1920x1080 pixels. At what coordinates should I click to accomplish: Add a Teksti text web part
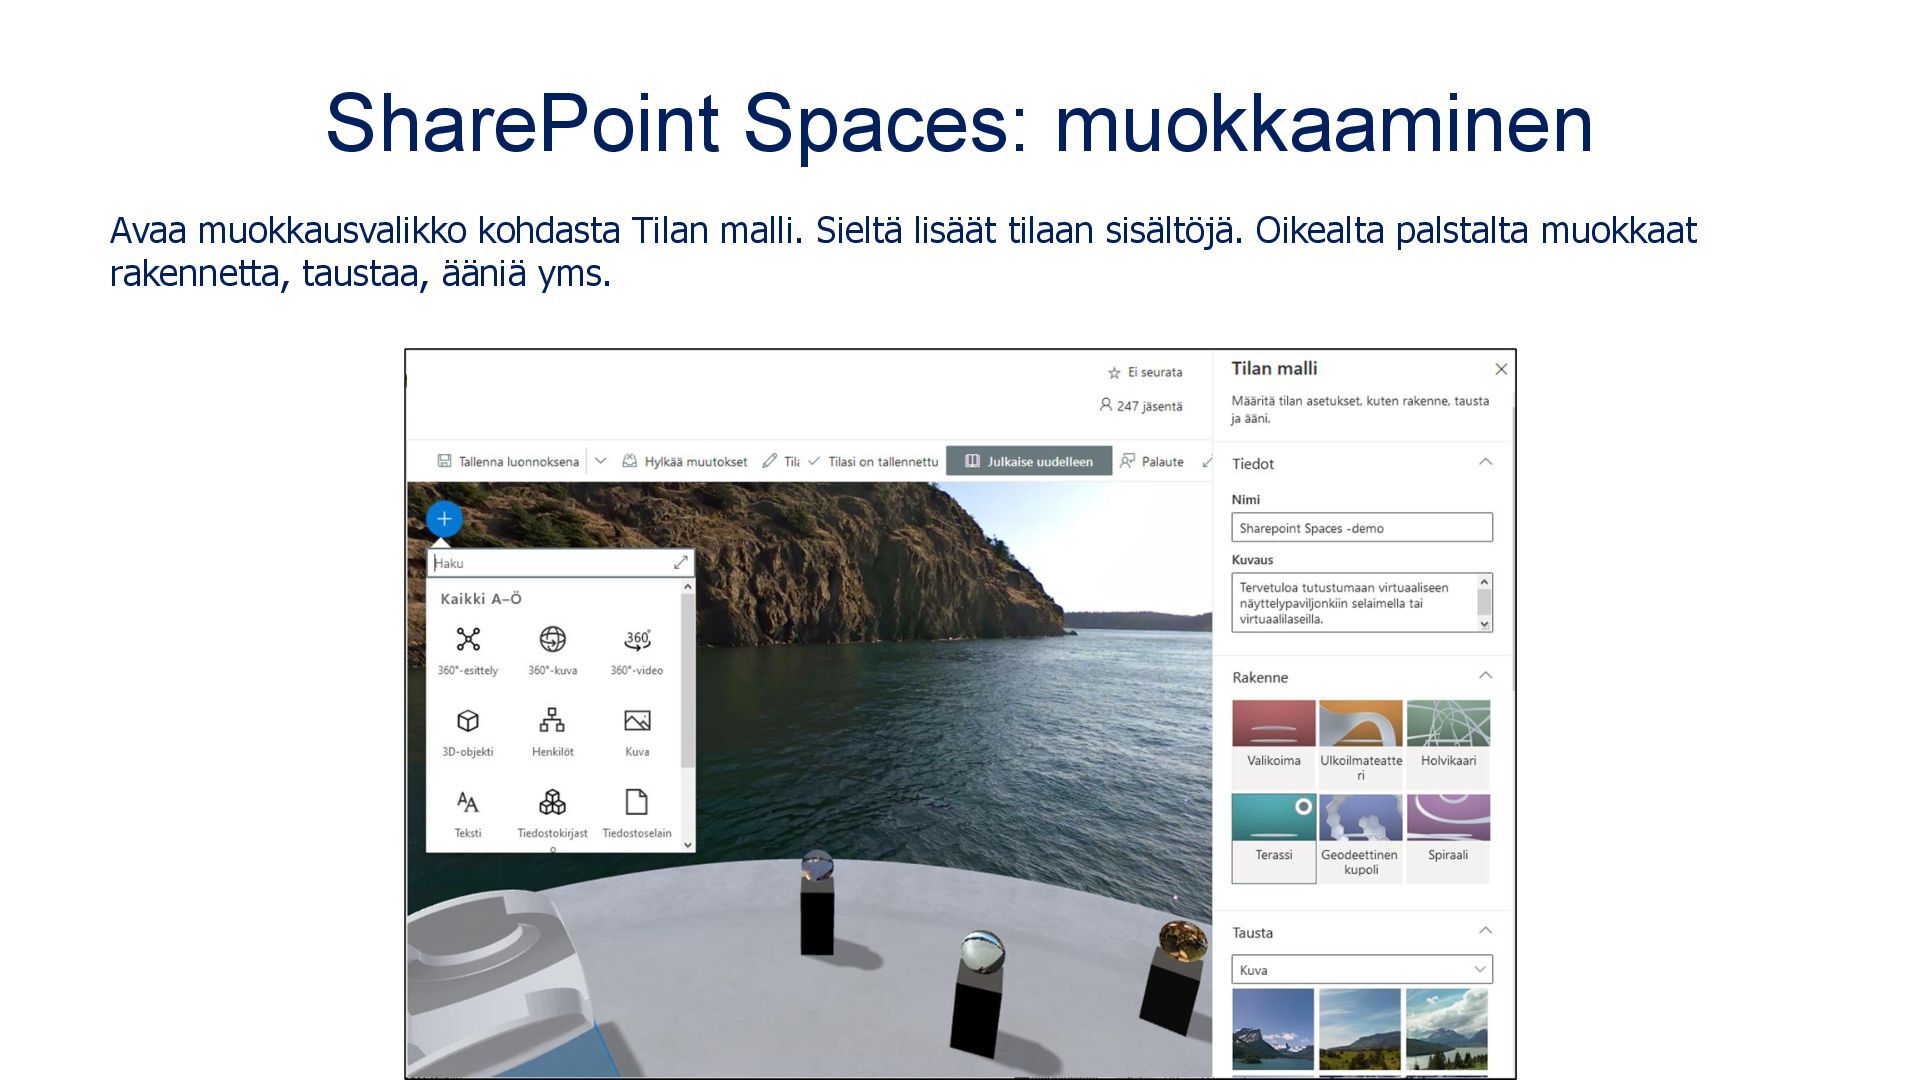pyautogui.click(x=468, y=813)
